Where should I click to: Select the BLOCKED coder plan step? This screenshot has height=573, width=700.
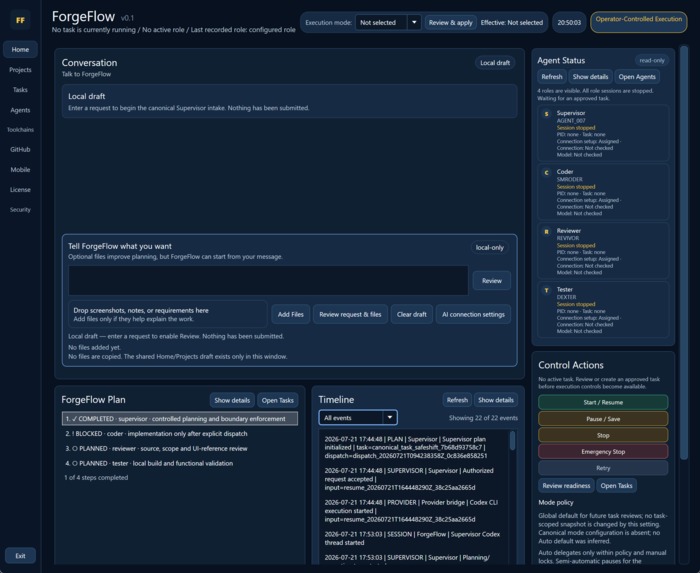[180, 433]
